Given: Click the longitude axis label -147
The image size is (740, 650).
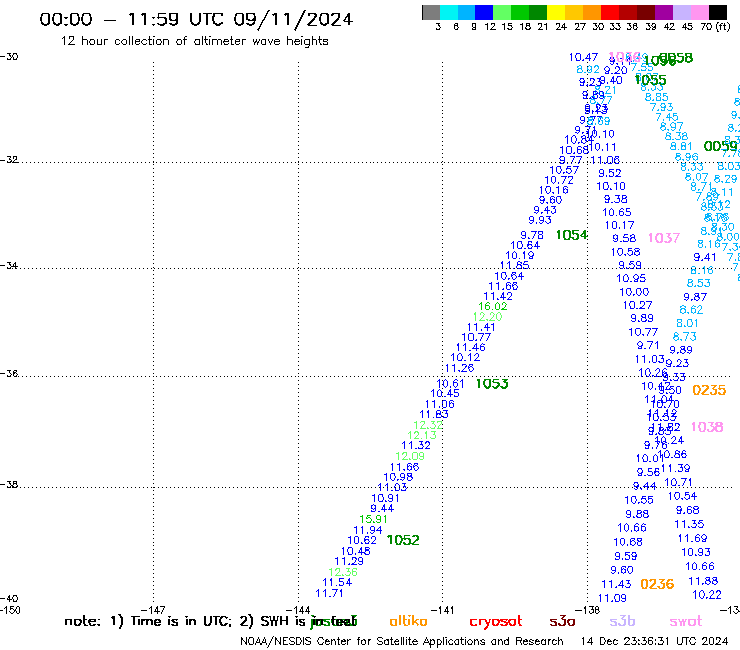Looking at the screenshot, I should point(153,611).
